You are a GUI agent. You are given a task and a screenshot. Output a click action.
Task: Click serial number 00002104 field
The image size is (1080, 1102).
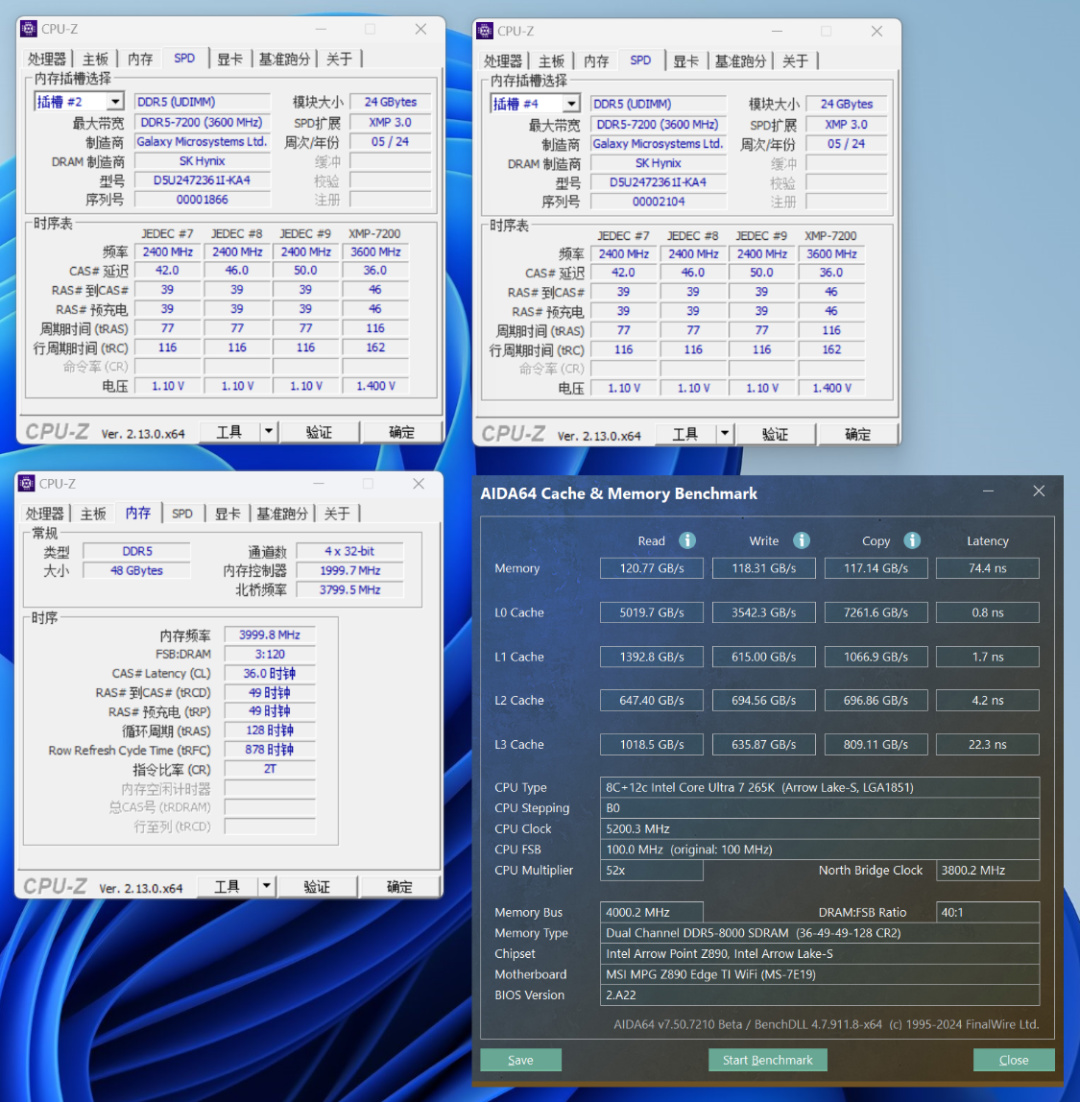(x=658, y=202)
